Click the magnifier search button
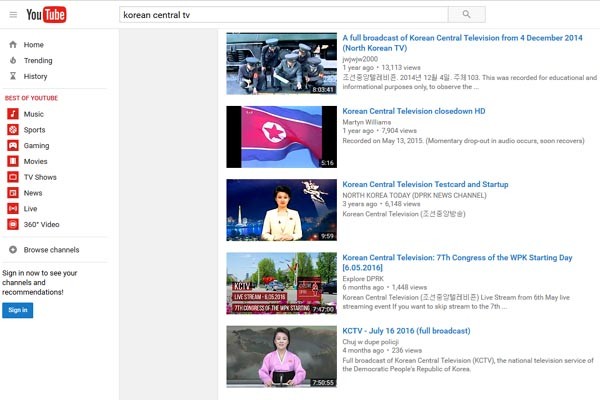The width and height of the screenshot is (600, 400). click(466, 15)
